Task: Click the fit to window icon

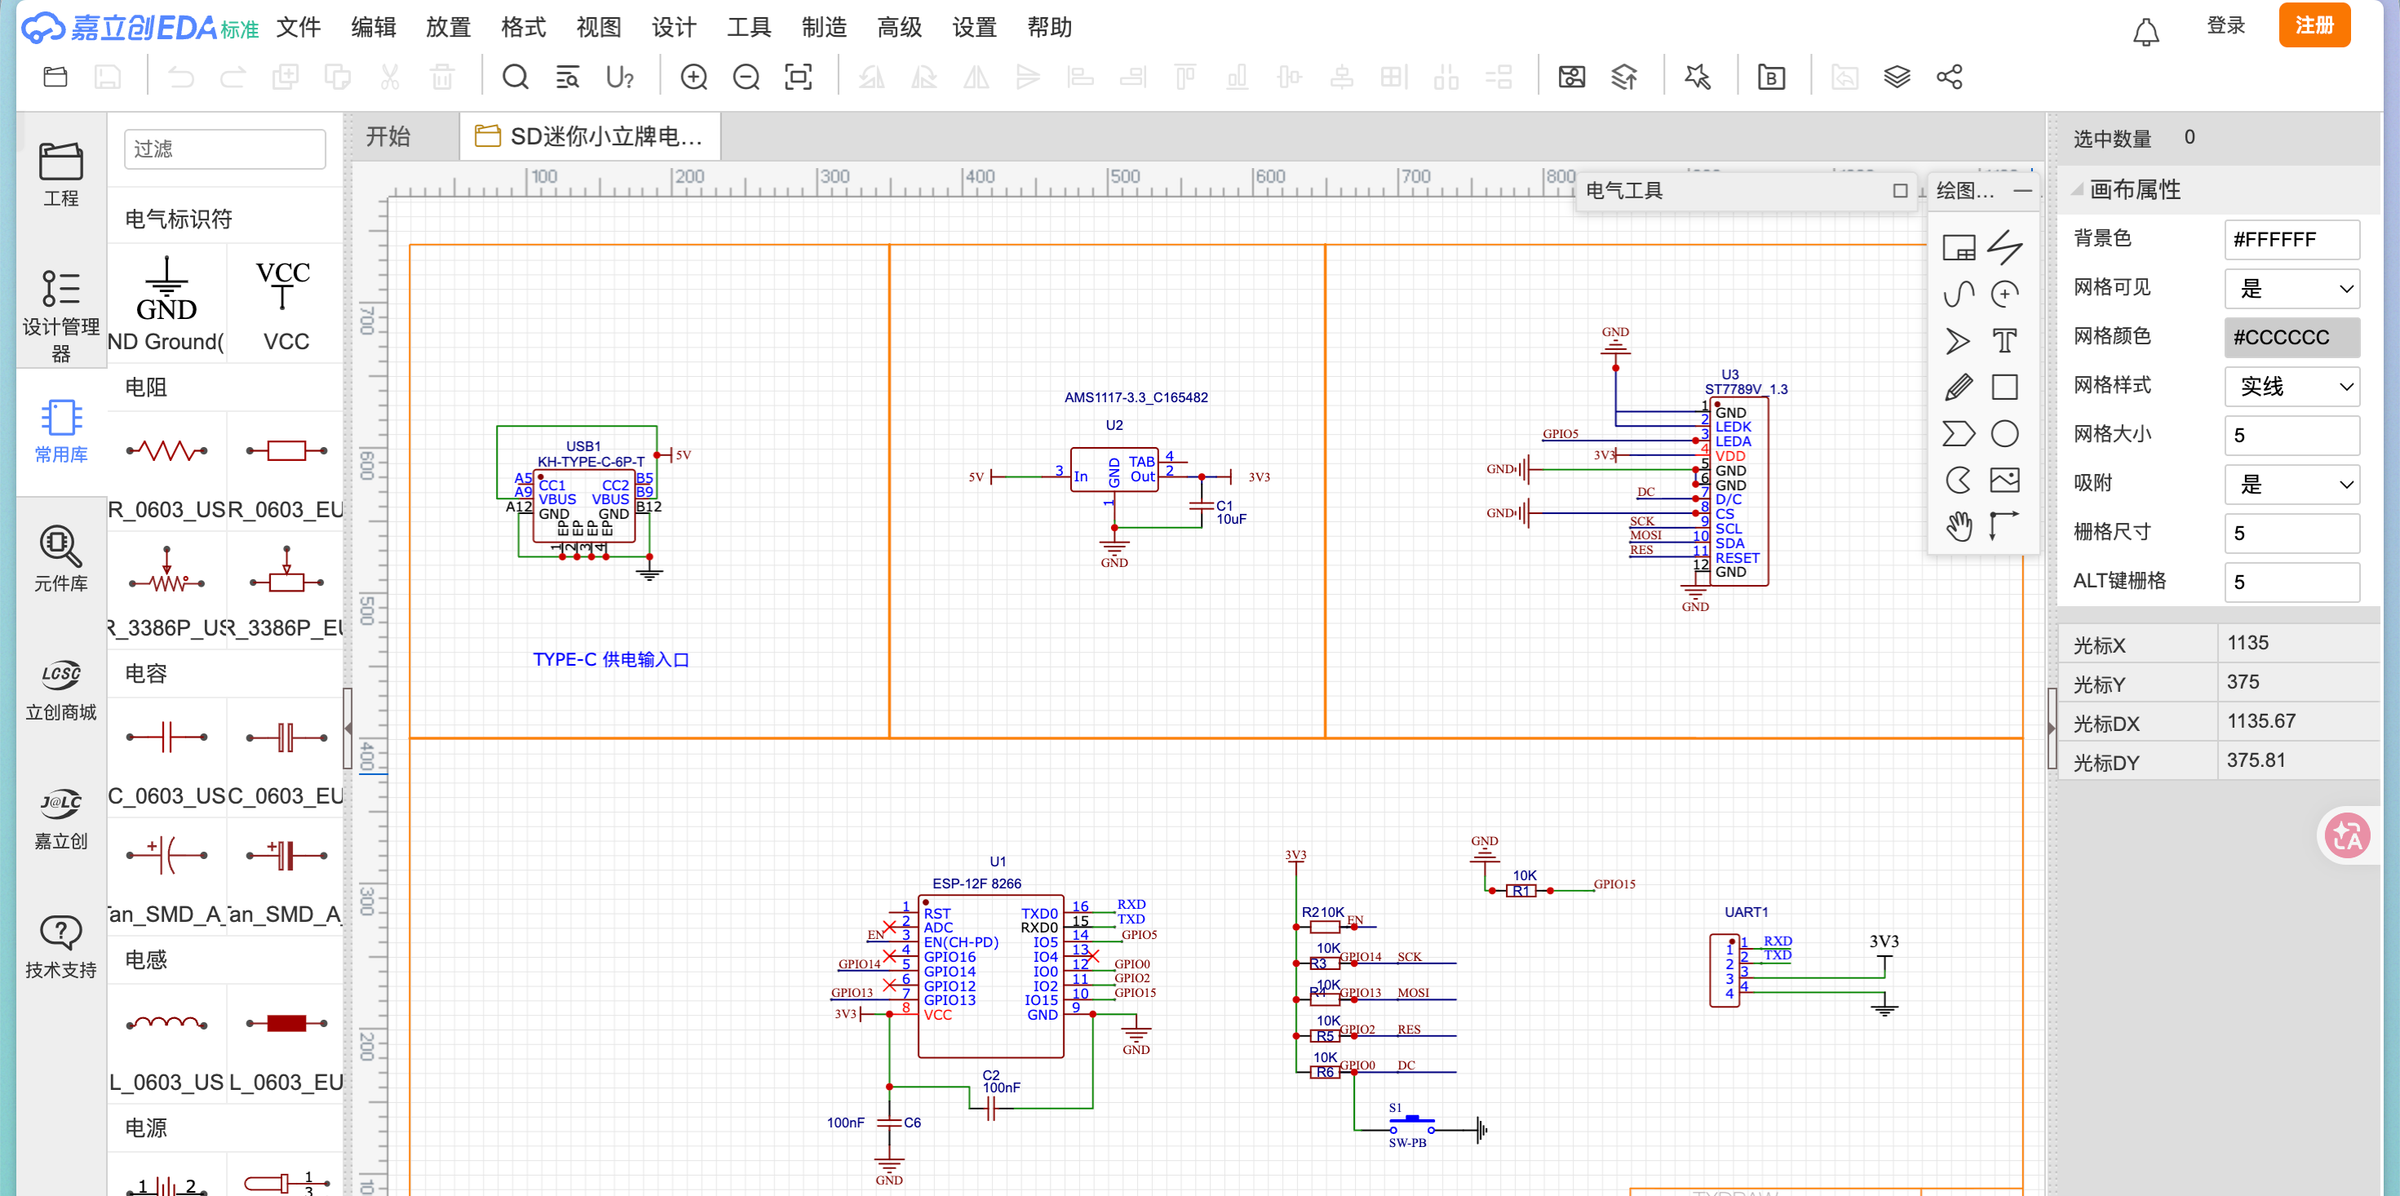Action: tap(798, 77)
